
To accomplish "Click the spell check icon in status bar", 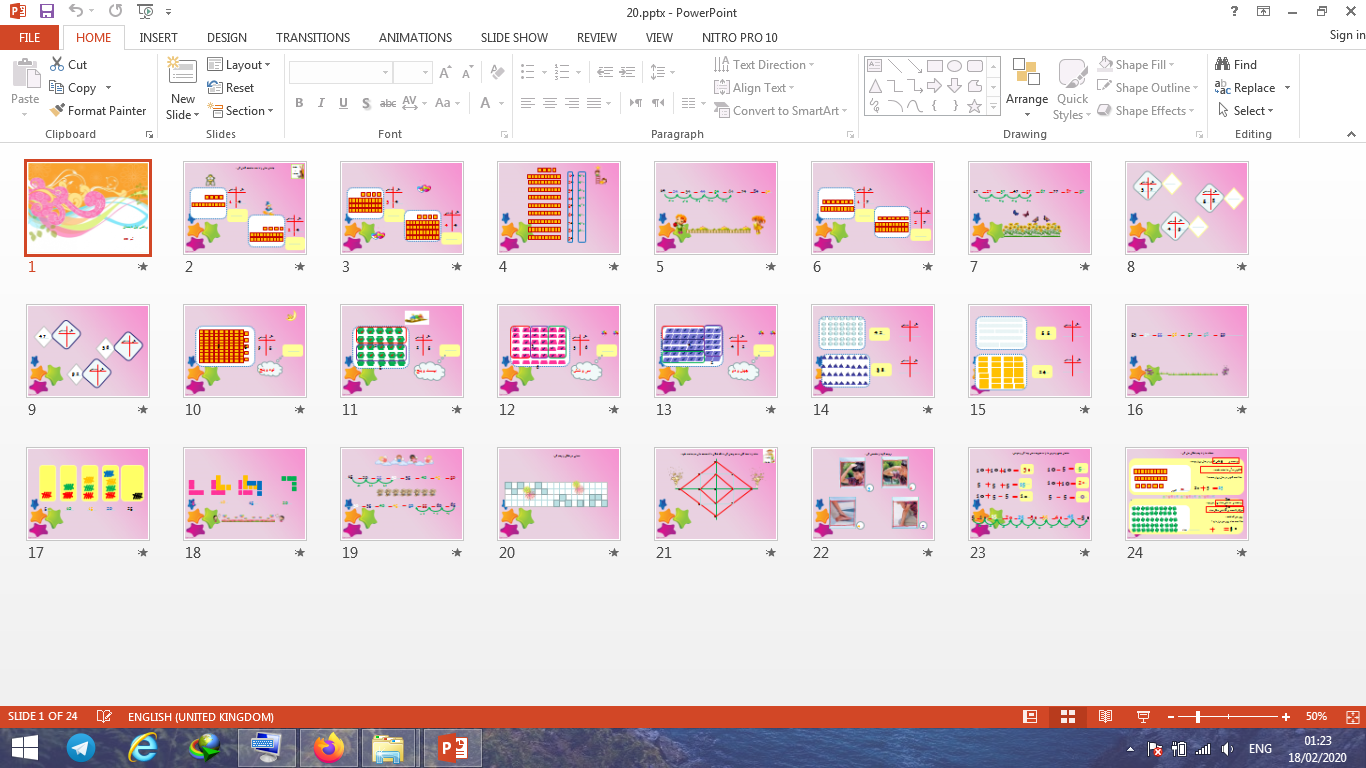I will point(103,717).
